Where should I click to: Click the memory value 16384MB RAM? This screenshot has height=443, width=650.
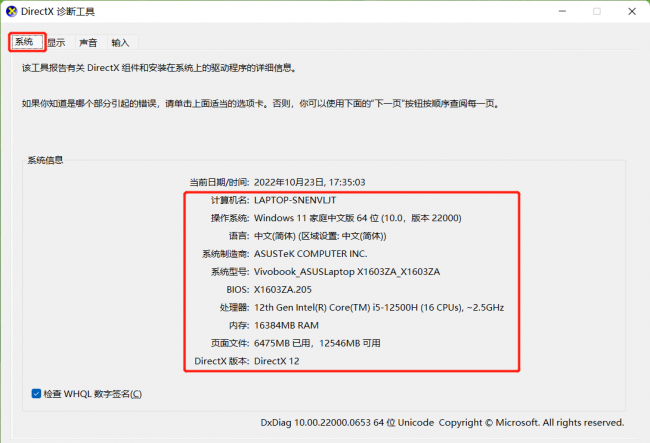(286, 325)
